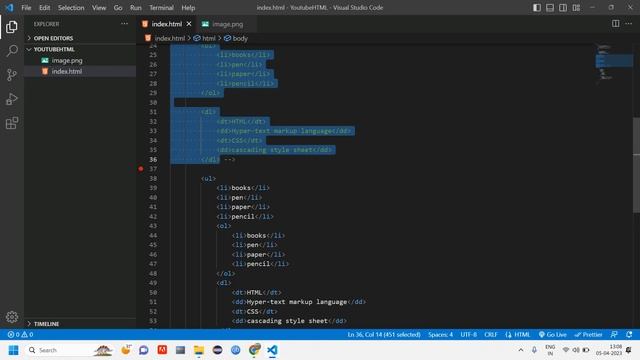The height and width of the screenshot is (360, 640).
Task: Open the Explorer view in activity bar
Action: 12,27
